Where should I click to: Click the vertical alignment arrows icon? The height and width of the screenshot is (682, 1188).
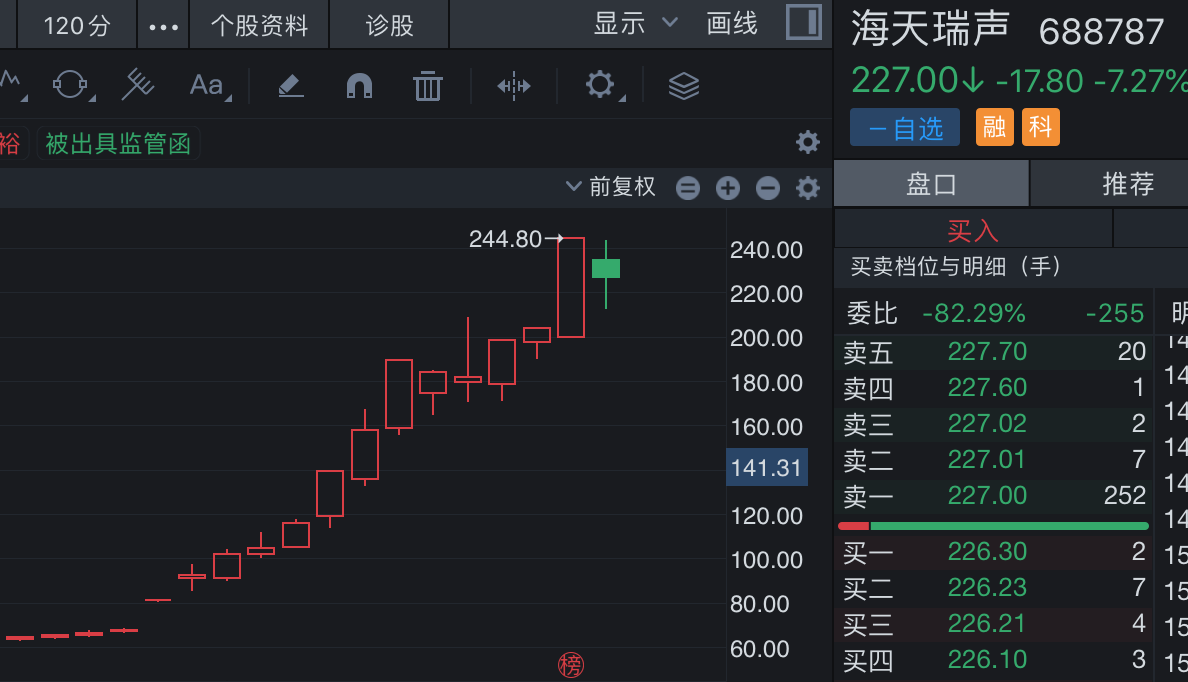[x=514, y=86]
